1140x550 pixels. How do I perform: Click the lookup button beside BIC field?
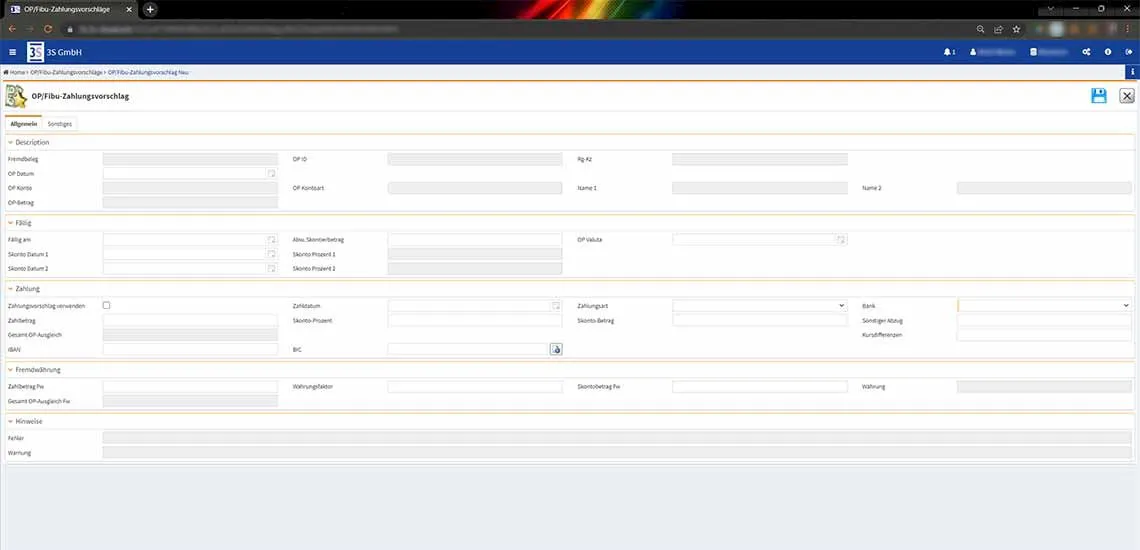(x=556, y=349)
